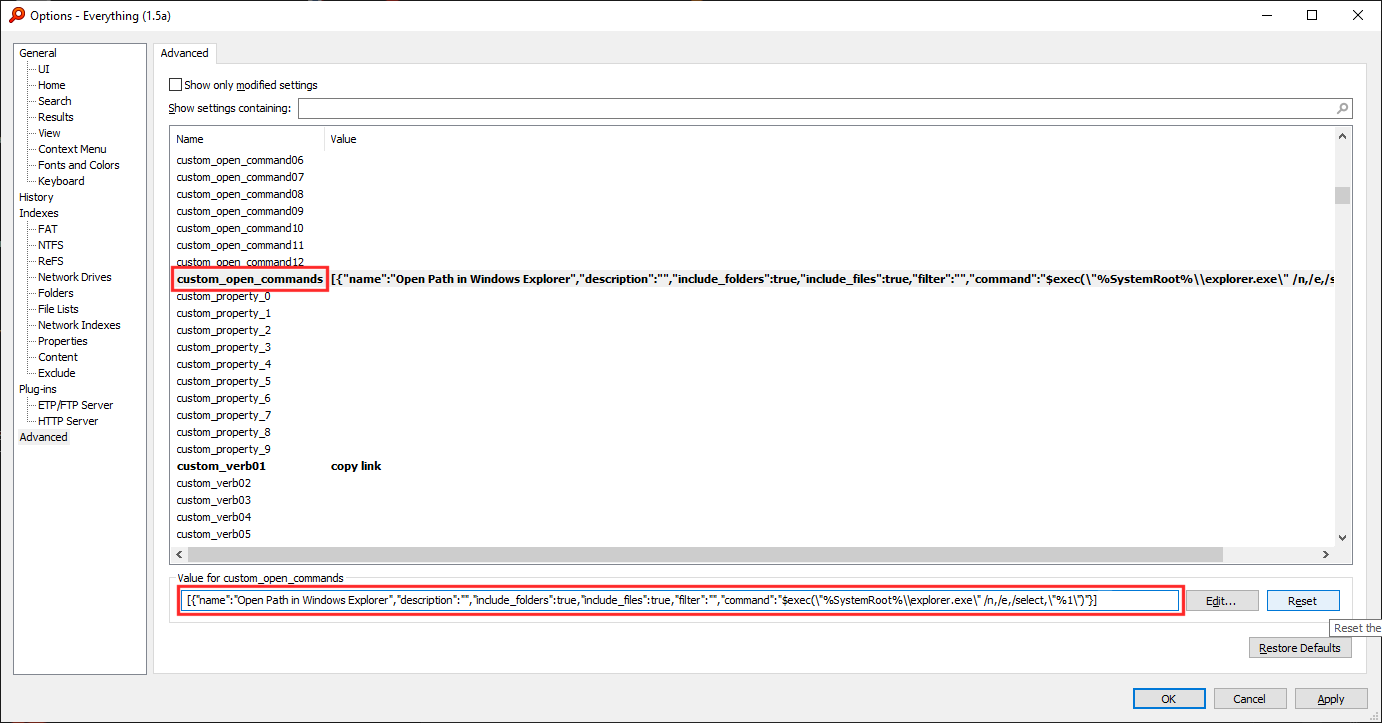
Task: Click the search magnifier icon in settings filter
Action: [1342, 109]
